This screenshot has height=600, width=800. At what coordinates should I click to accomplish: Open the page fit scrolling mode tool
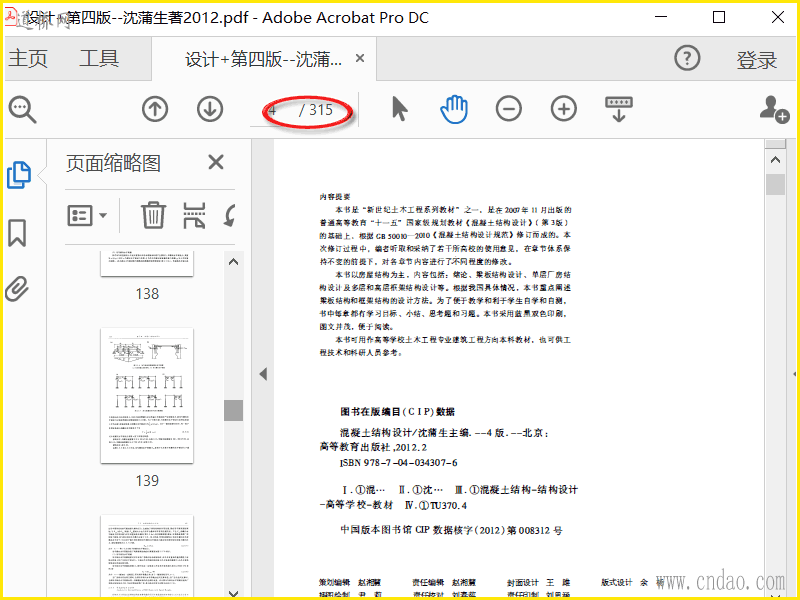tap(619, 109)
